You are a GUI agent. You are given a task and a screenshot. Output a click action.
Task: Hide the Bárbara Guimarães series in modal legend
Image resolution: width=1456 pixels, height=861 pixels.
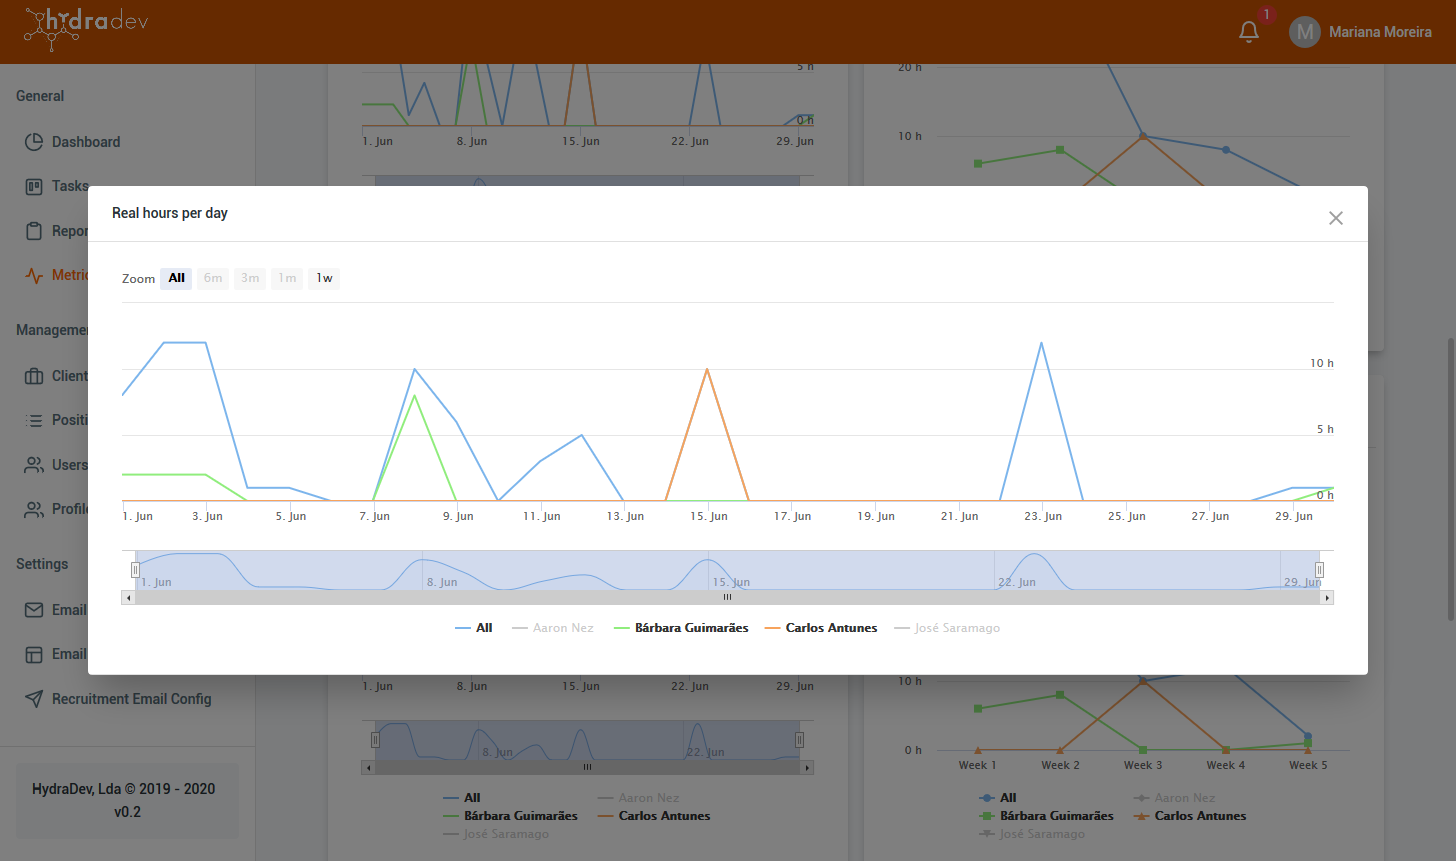click(x=681, y=628)
